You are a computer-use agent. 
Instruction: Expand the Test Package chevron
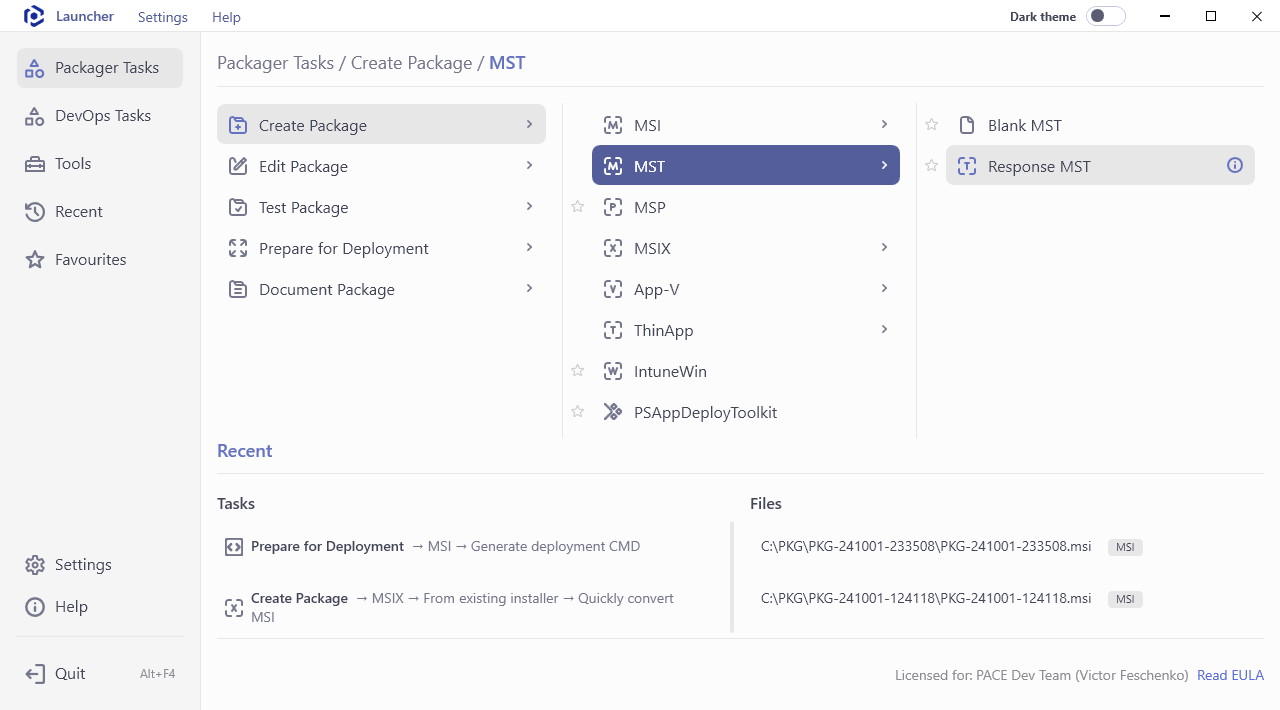tap(529, 206)
